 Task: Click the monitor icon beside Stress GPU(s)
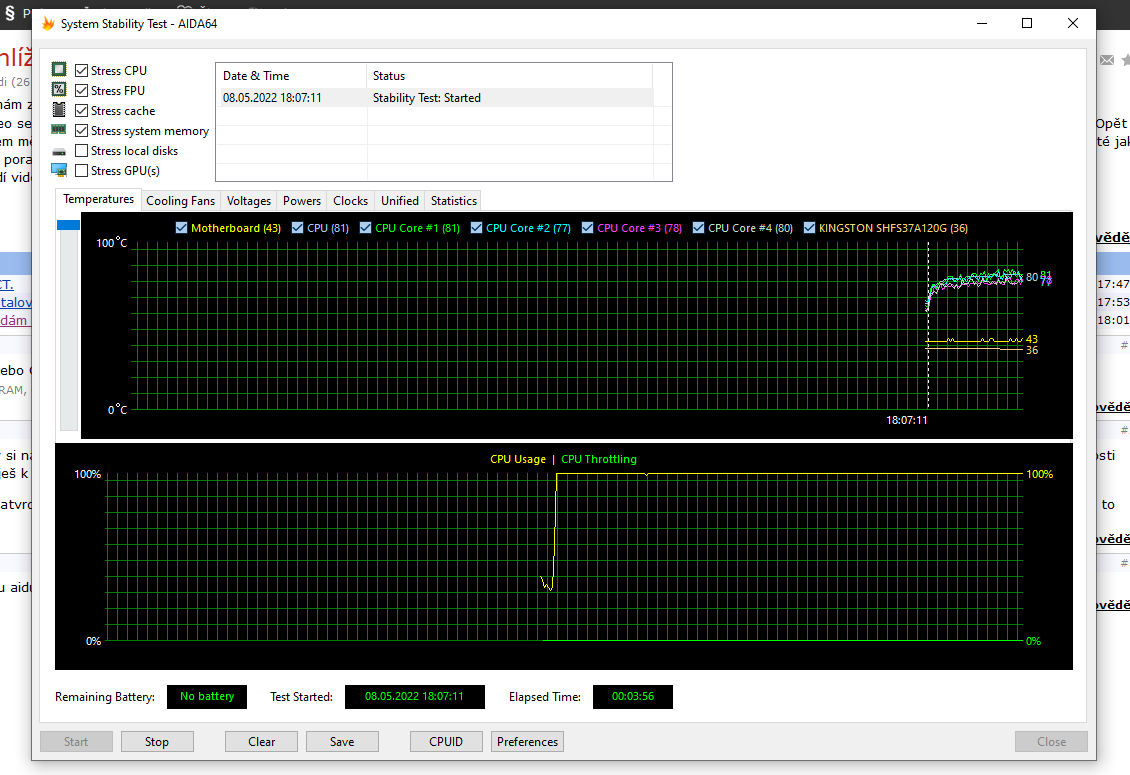pyautogui.click(x=59, y=170)
